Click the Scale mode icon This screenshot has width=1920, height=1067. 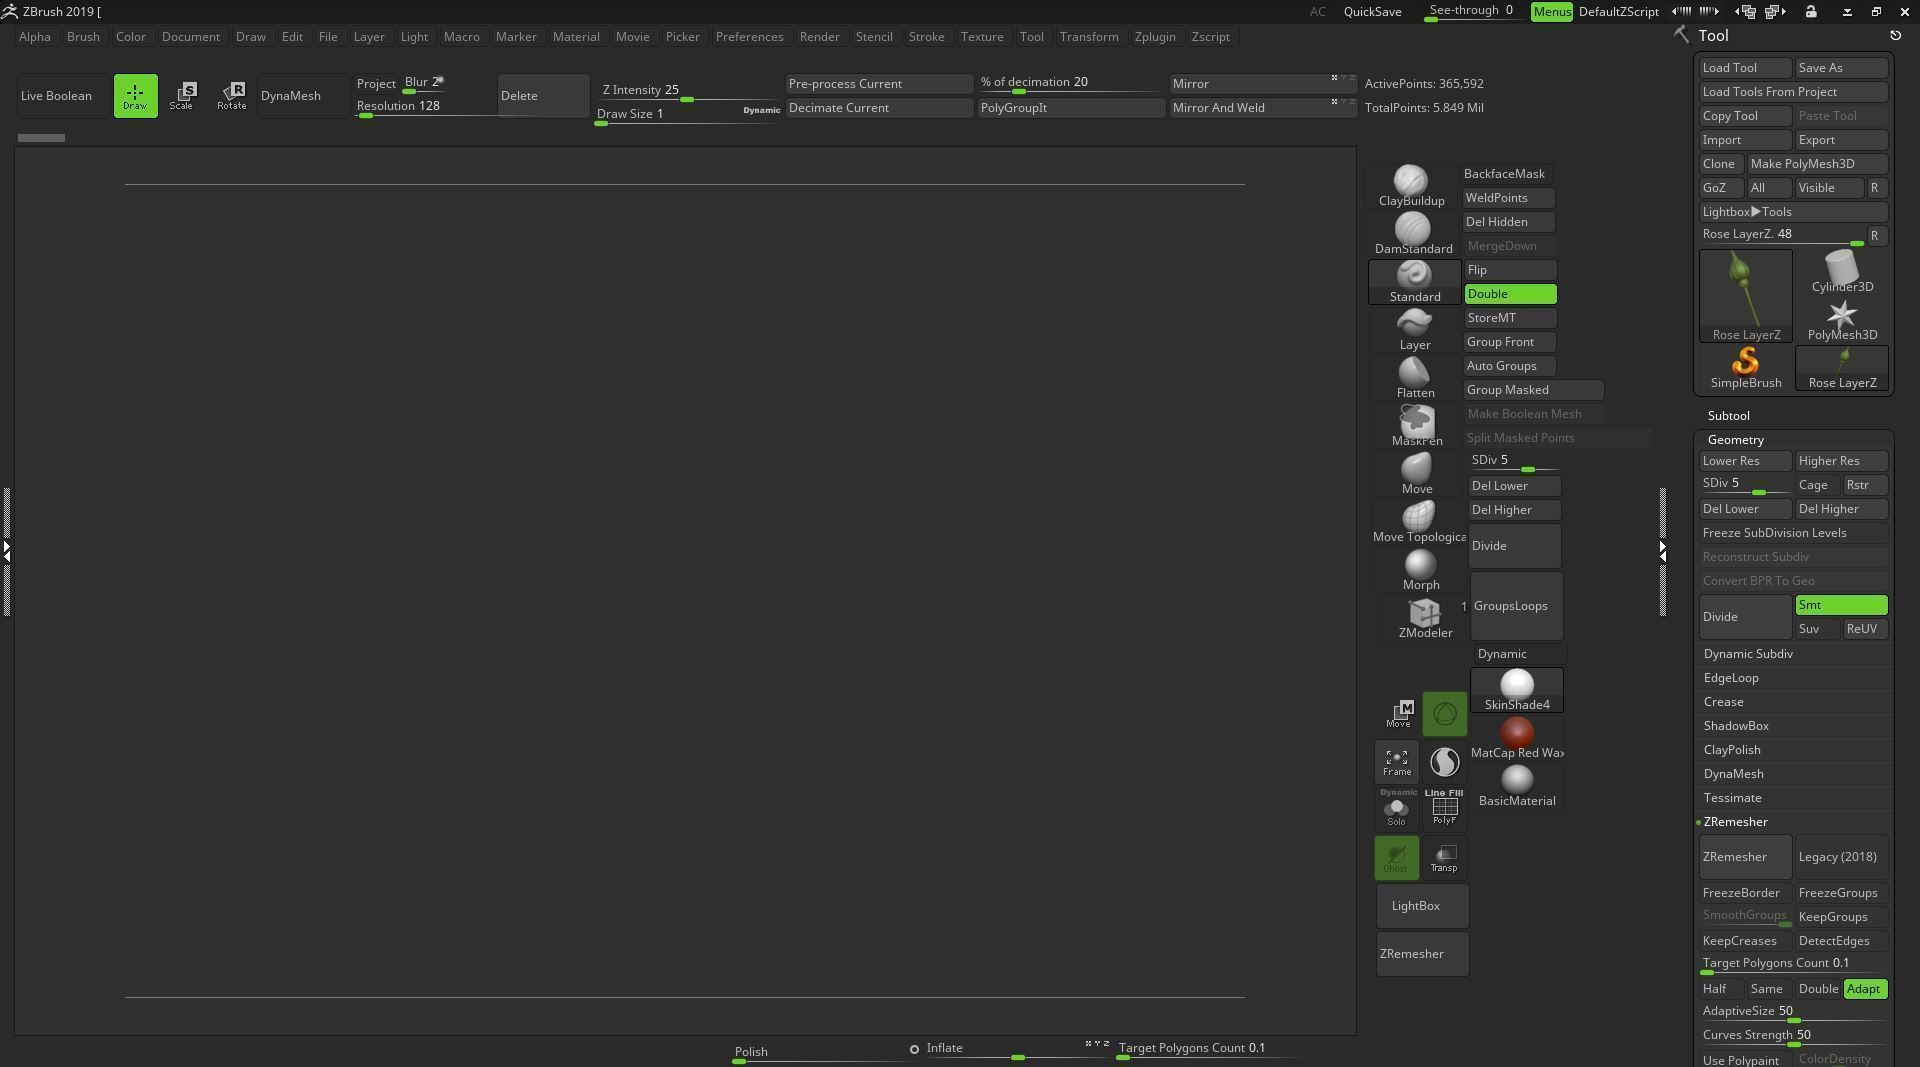point(182,96)
